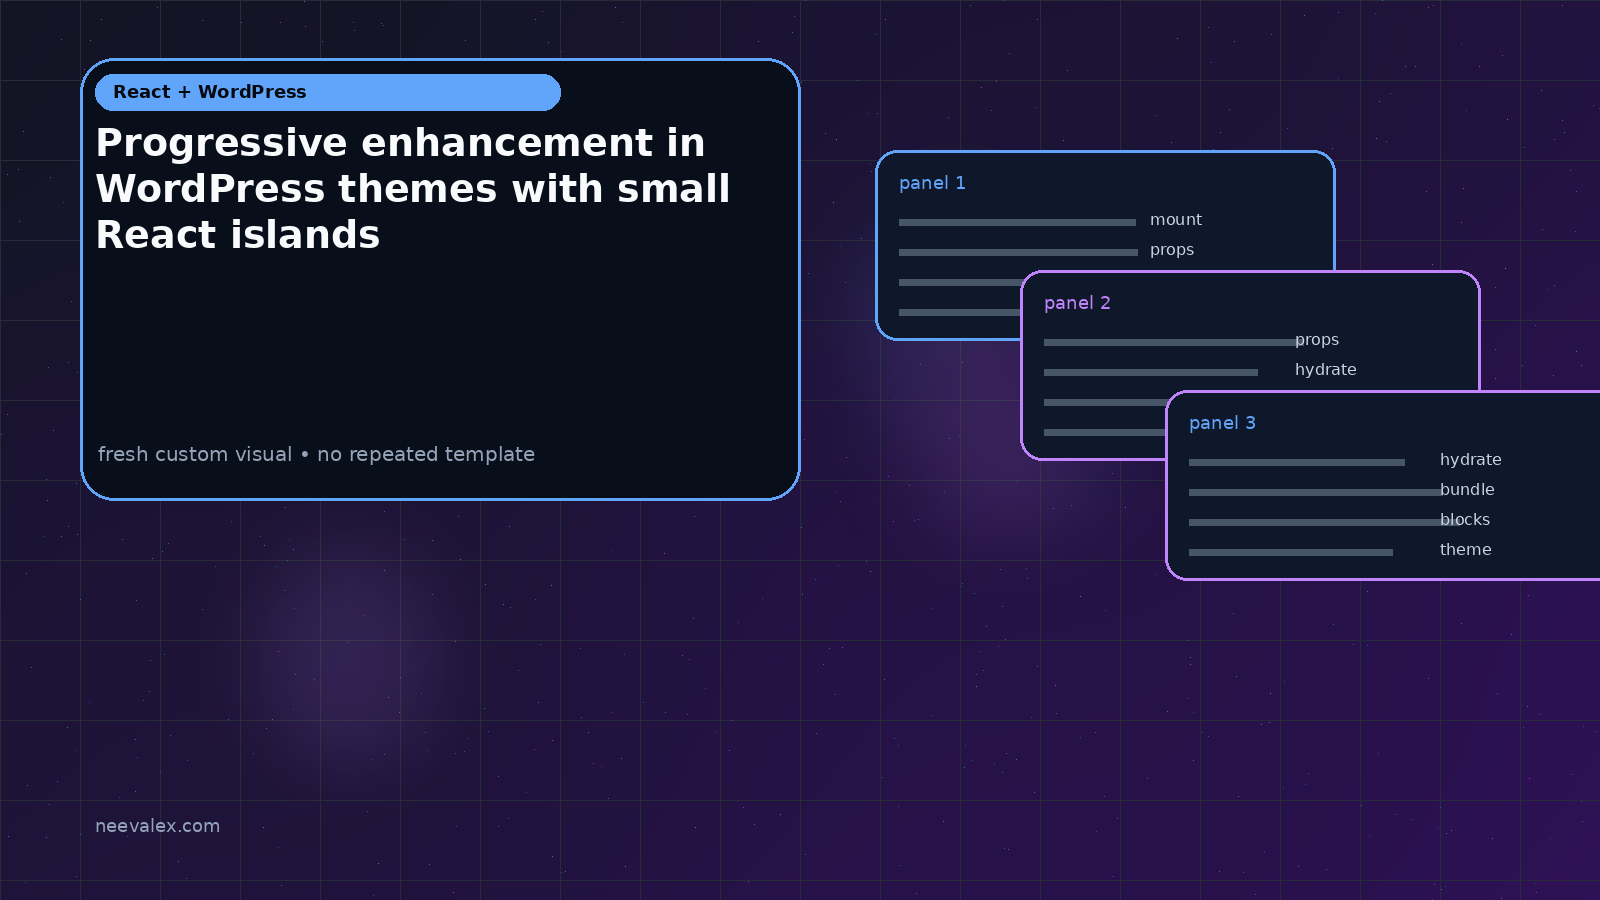The height and width of the screenshot is (900, 1600).
Task: Click the gray bar beside 'mount'
Action: coord(1017,222)
